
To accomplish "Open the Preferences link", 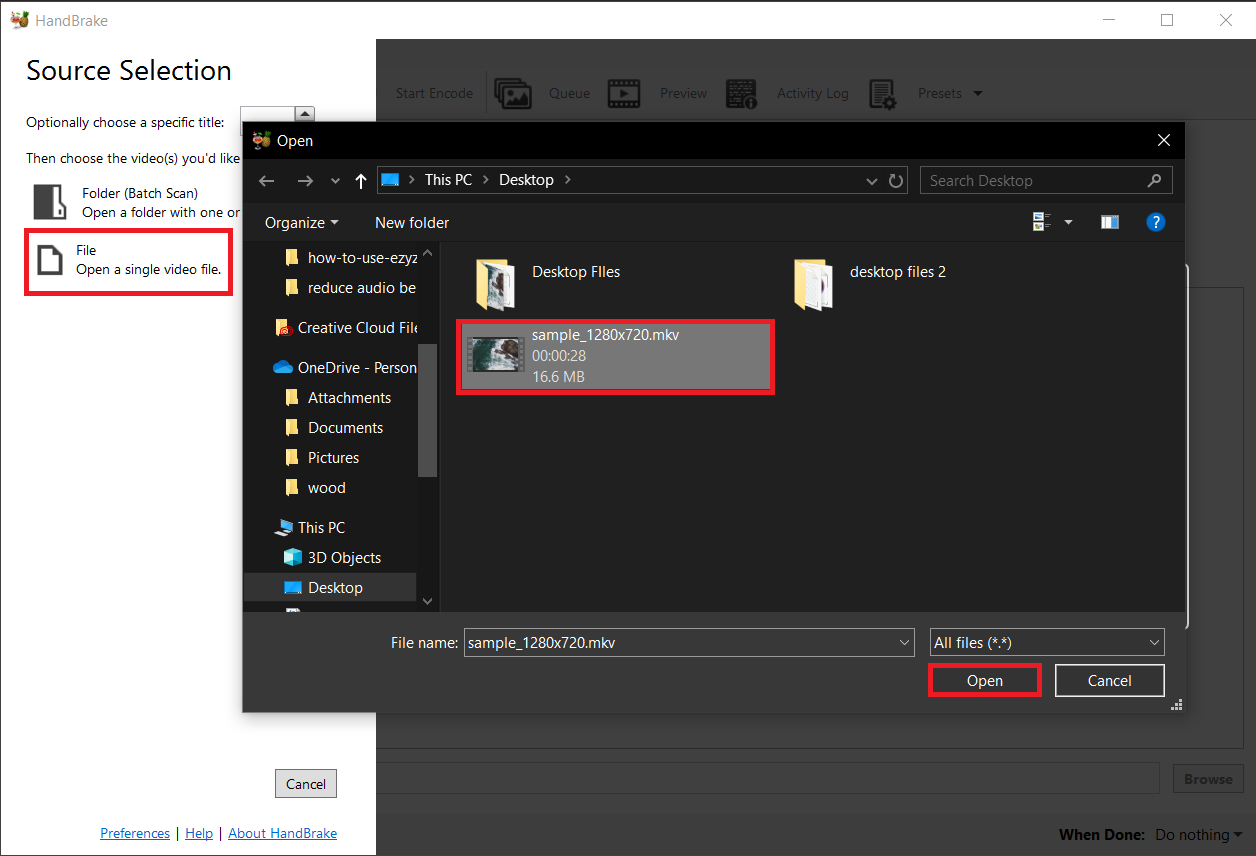I will coord(135,833).
